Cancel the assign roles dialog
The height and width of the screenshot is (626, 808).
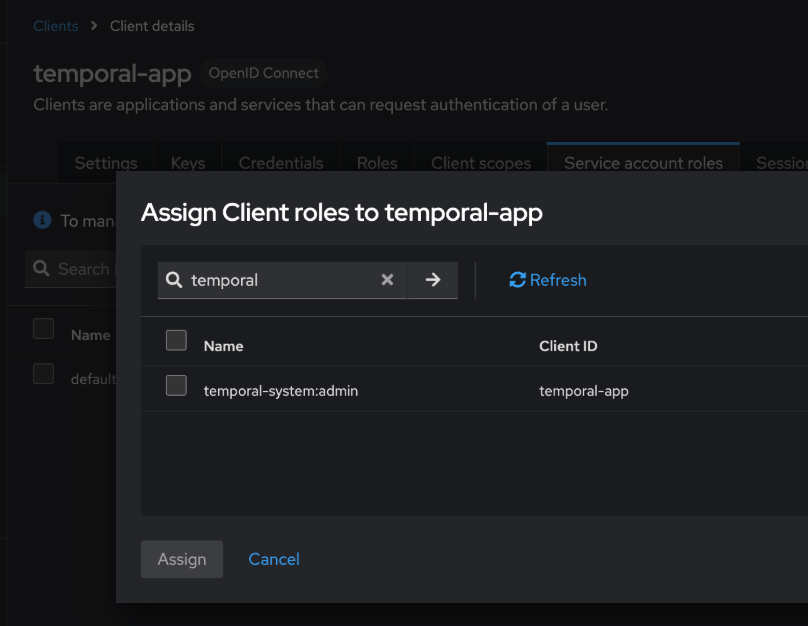click(x=274, y=559)
